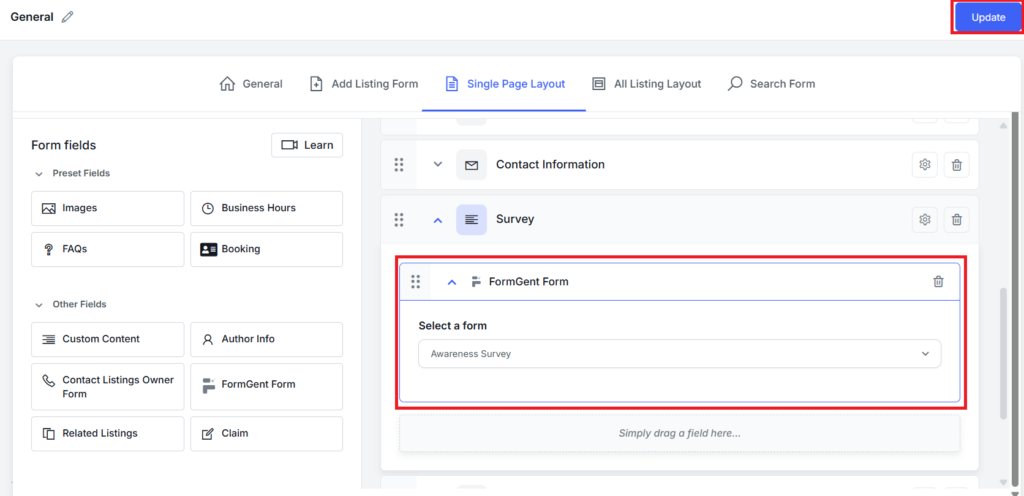
Task: Click the Update button
Action: point(987,18)
